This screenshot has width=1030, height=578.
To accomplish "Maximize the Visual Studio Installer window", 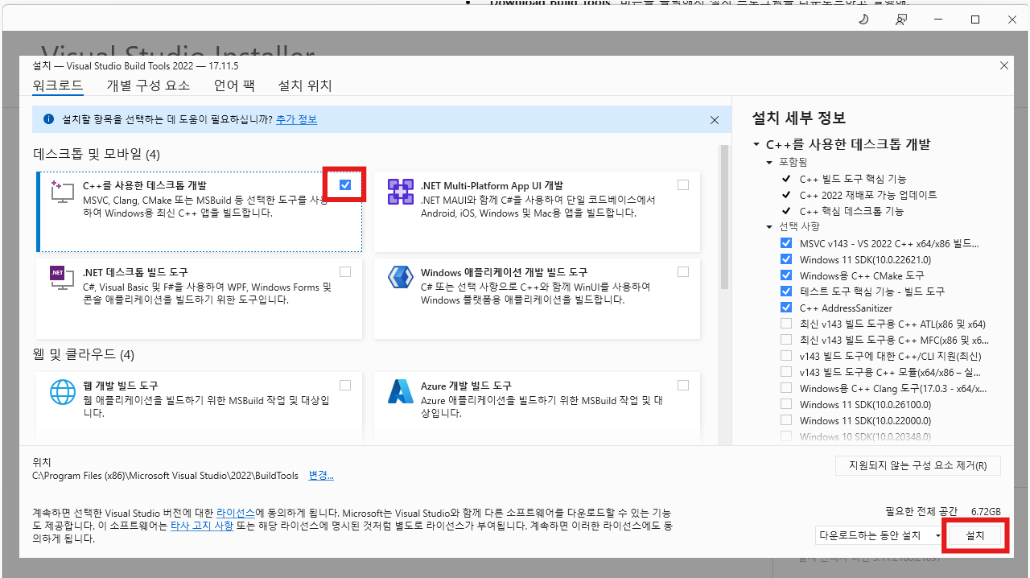I will (x=975, y=20).
